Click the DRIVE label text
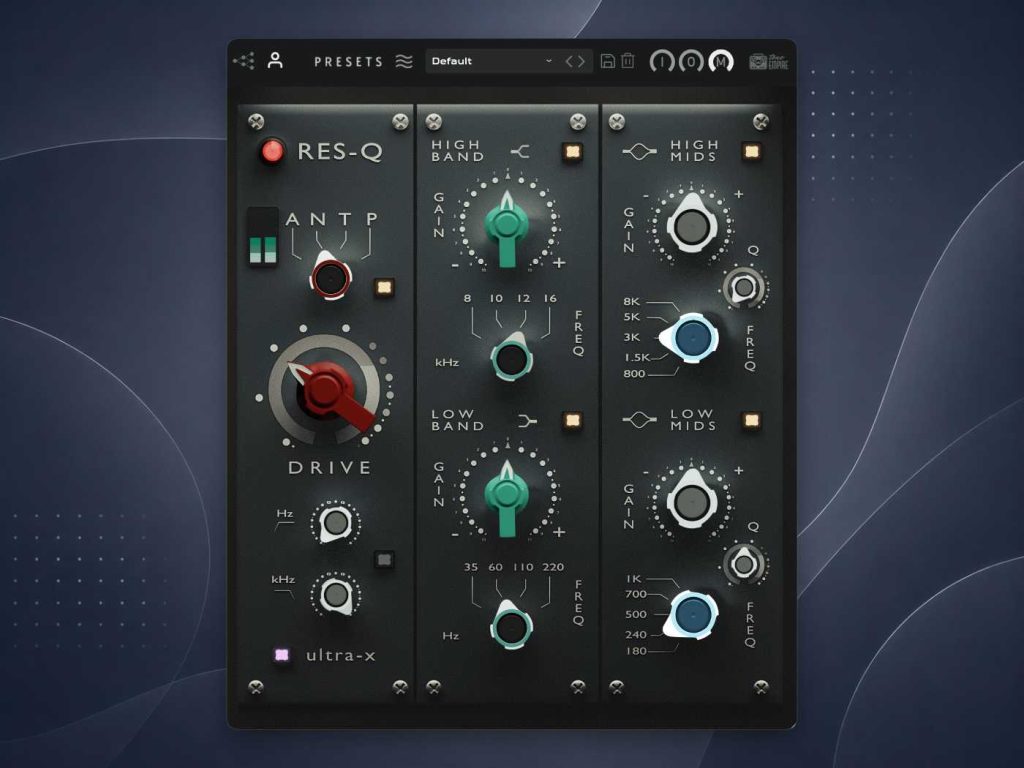The image size is (1024, 768). (x=330, y=468)
